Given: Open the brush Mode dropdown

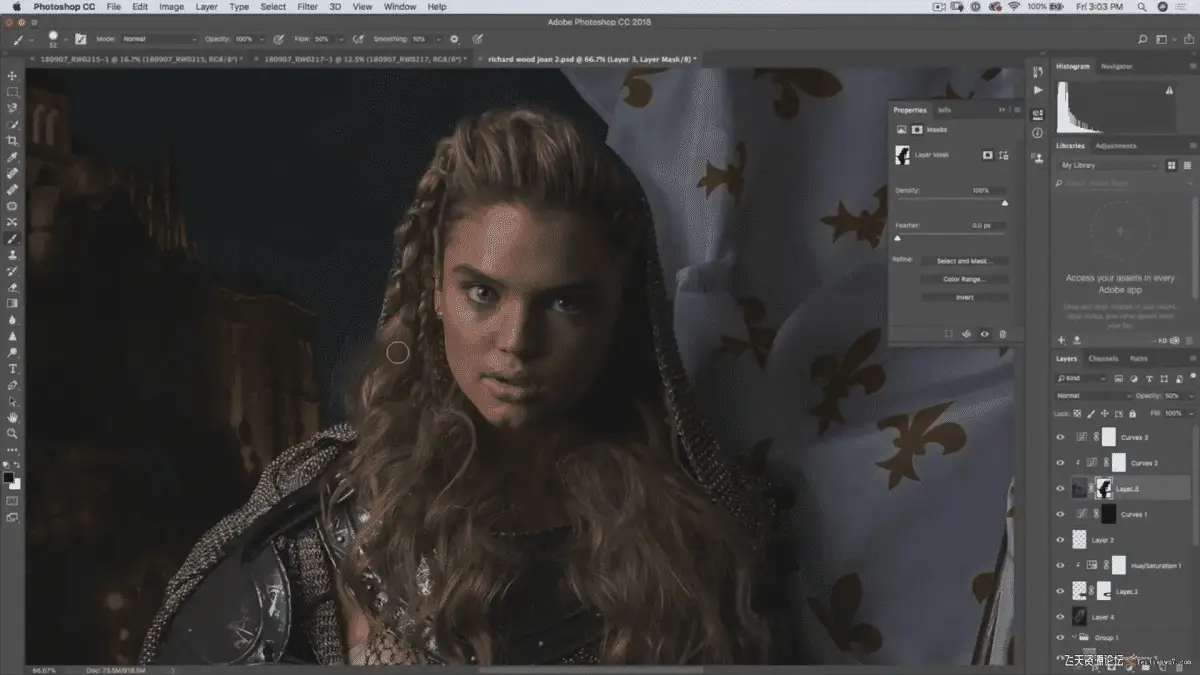Looking at the screenshot, I should [x=159, y=39].
